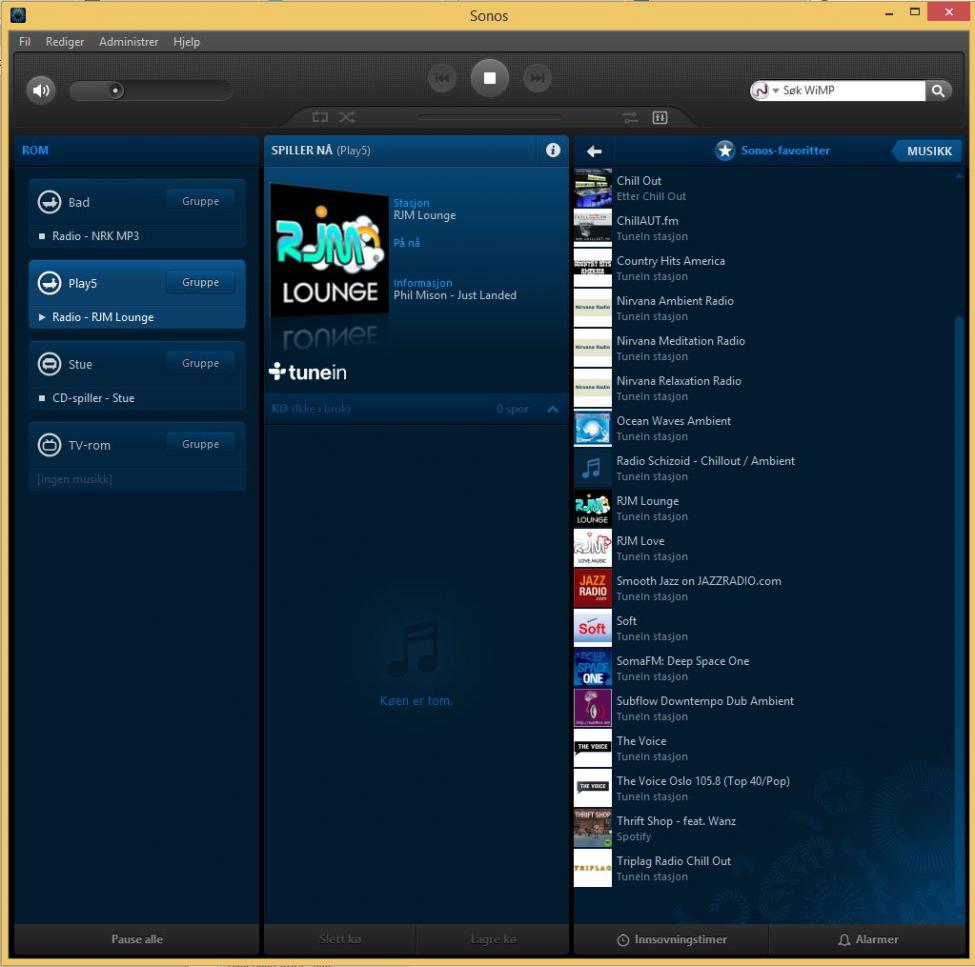
Task: Toggle repeat mode icon
Action: 320,117
